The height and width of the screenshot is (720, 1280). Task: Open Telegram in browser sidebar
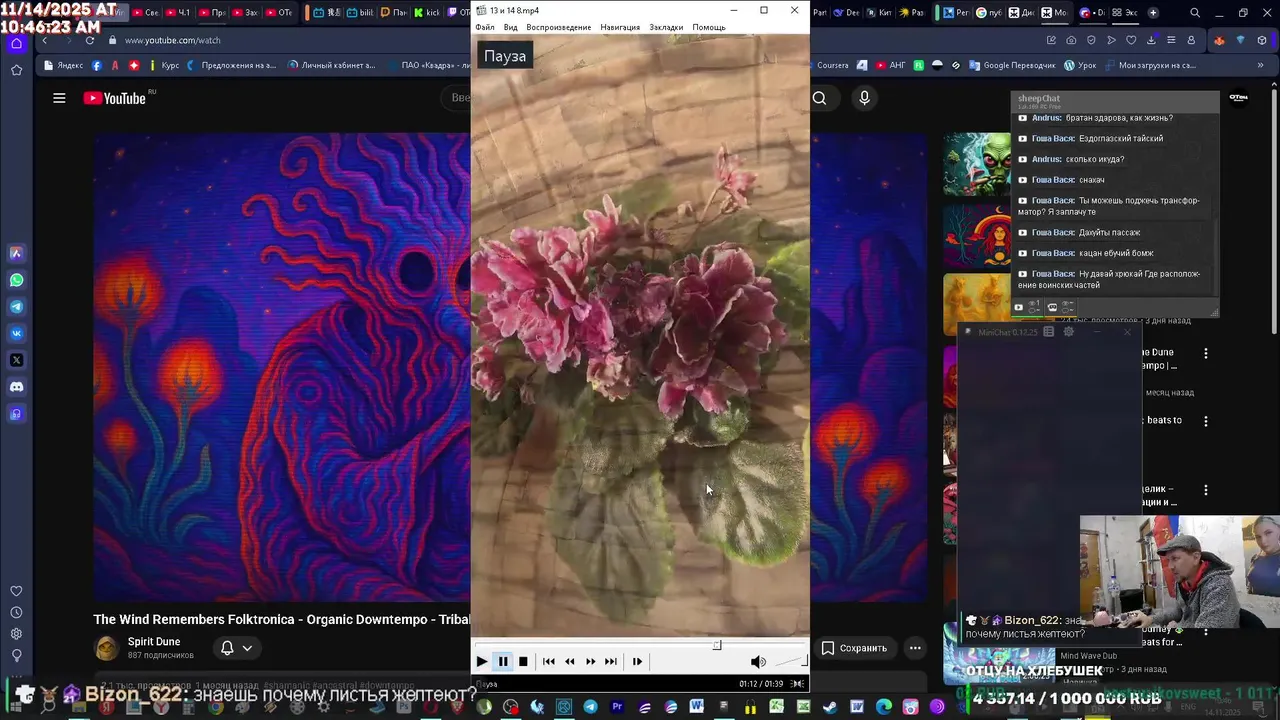16,307
